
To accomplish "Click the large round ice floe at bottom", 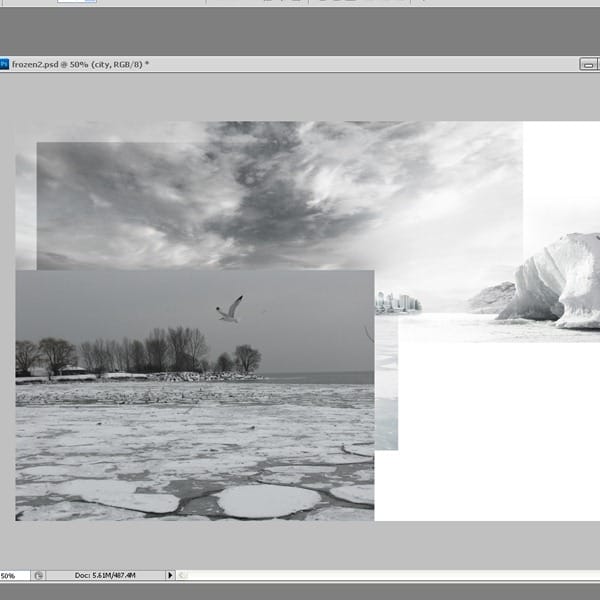I will click(266, 500).
